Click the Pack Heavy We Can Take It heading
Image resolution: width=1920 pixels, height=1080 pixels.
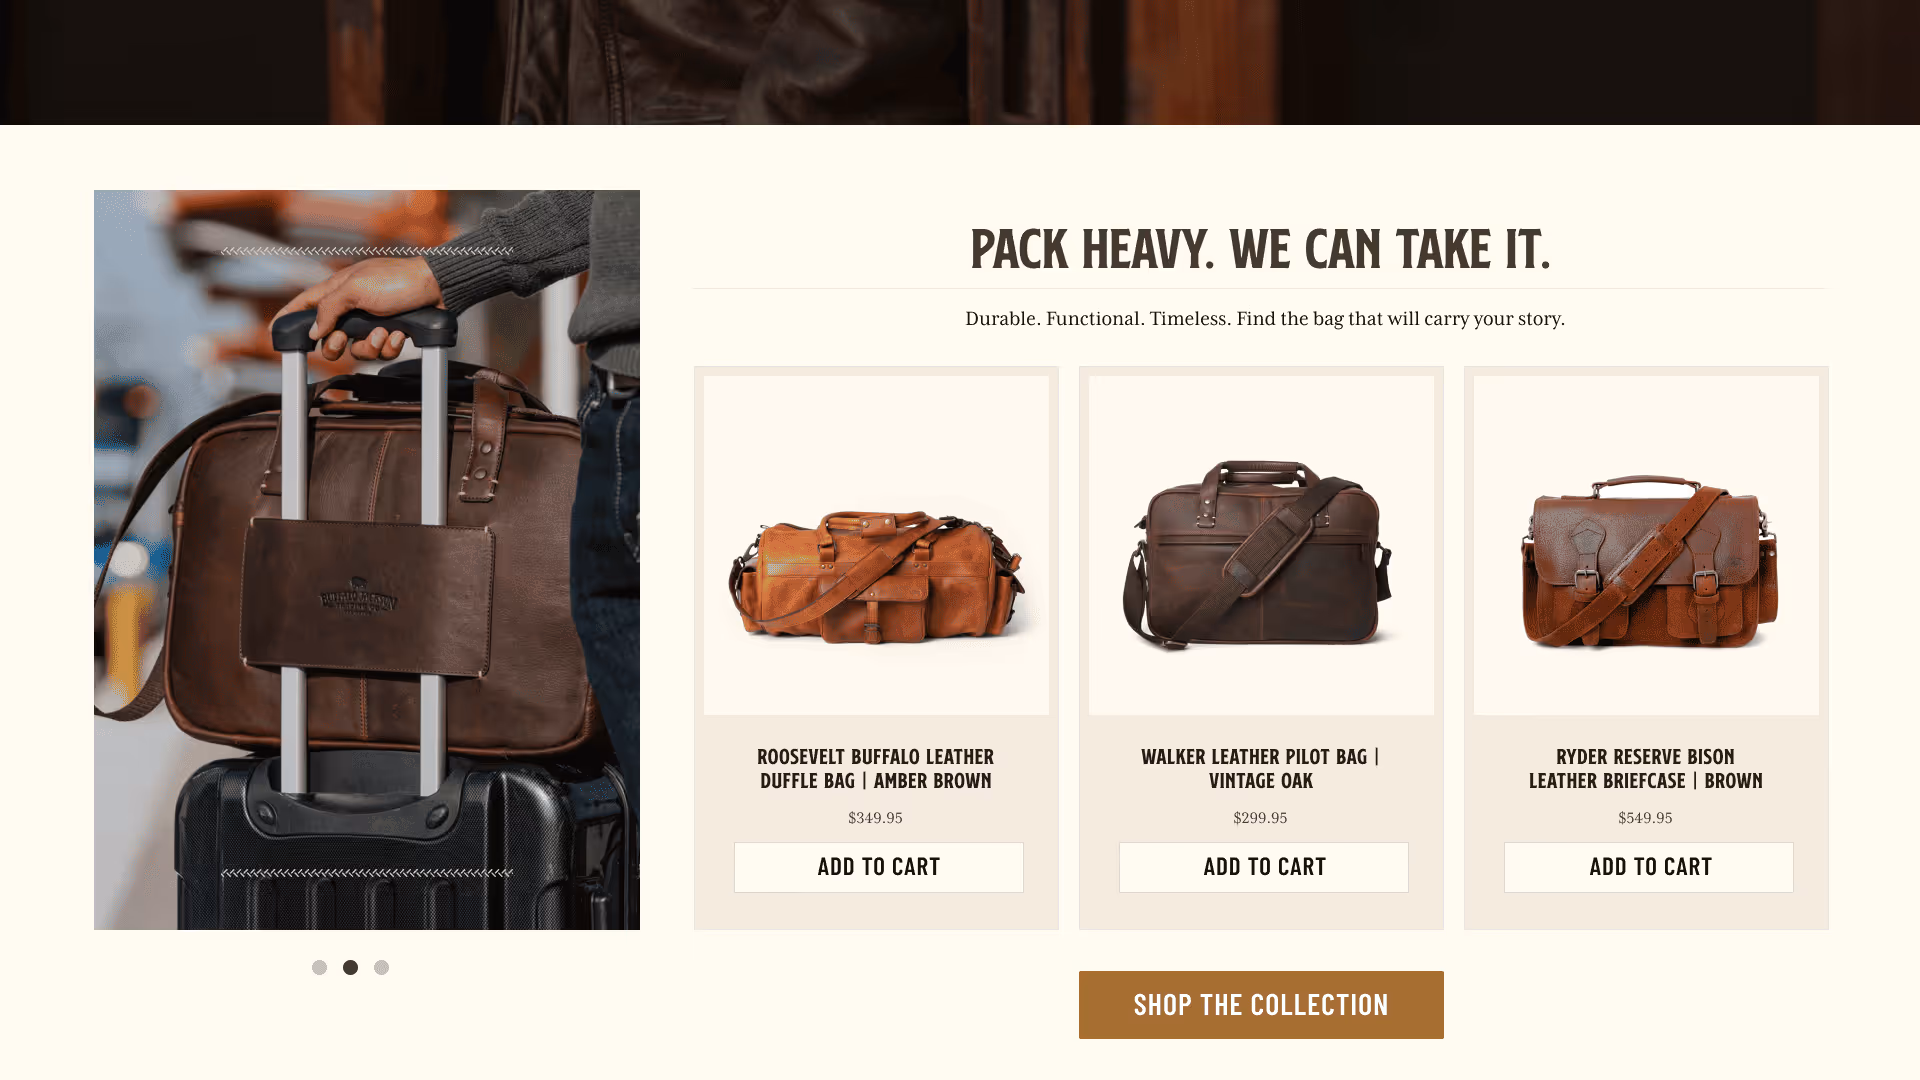[1260, 249]
